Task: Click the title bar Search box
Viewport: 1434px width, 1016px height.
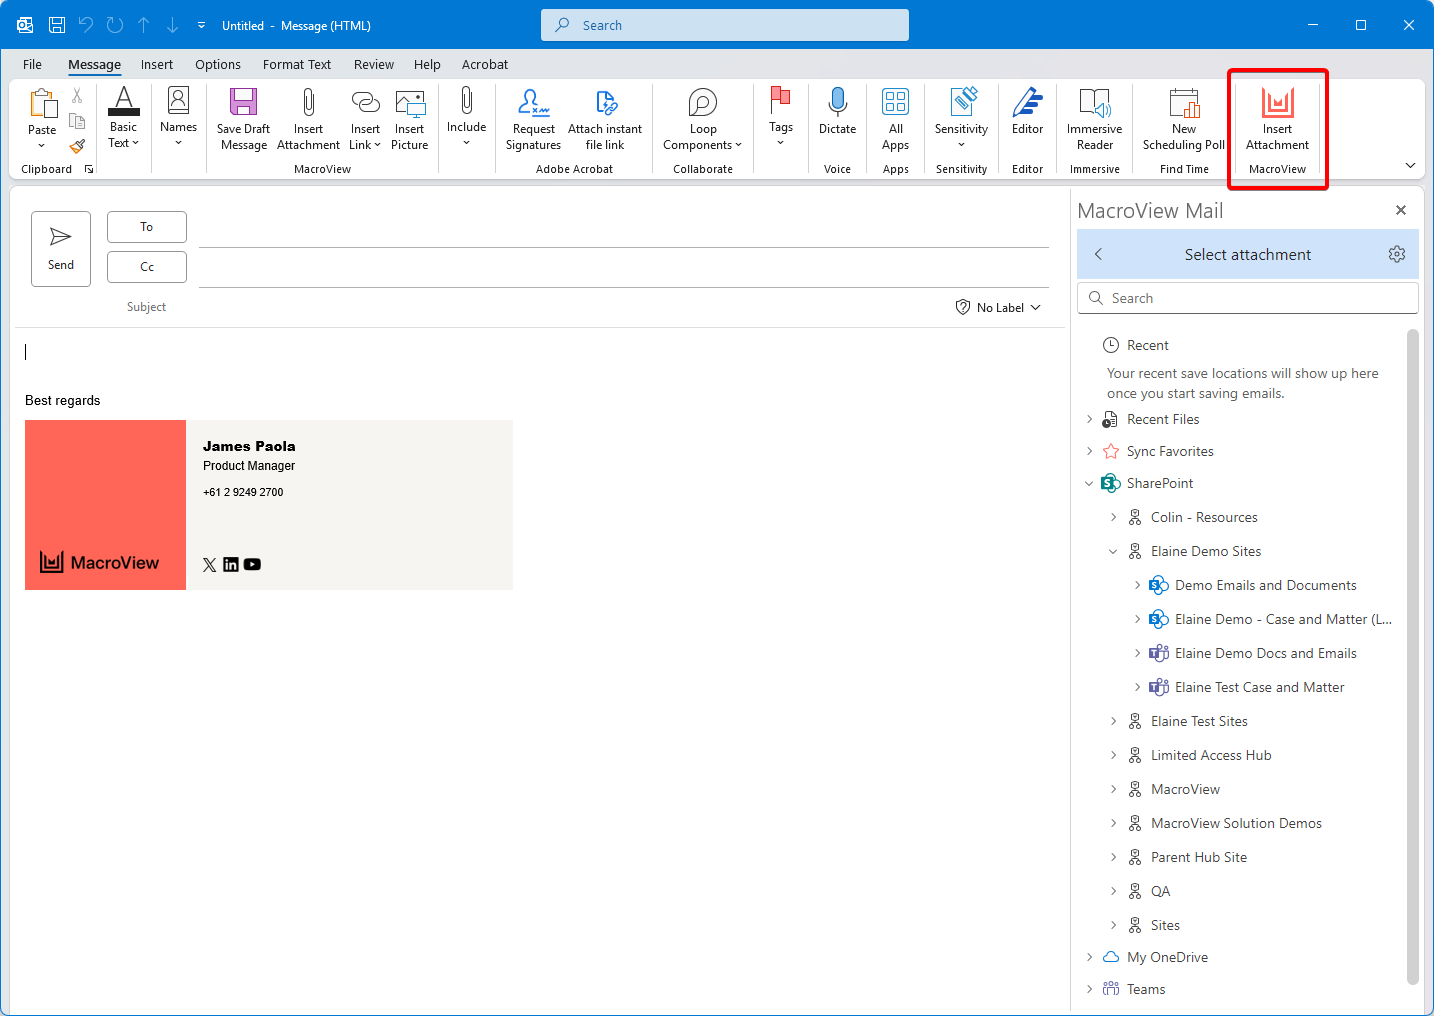Action: pos(725,25)
